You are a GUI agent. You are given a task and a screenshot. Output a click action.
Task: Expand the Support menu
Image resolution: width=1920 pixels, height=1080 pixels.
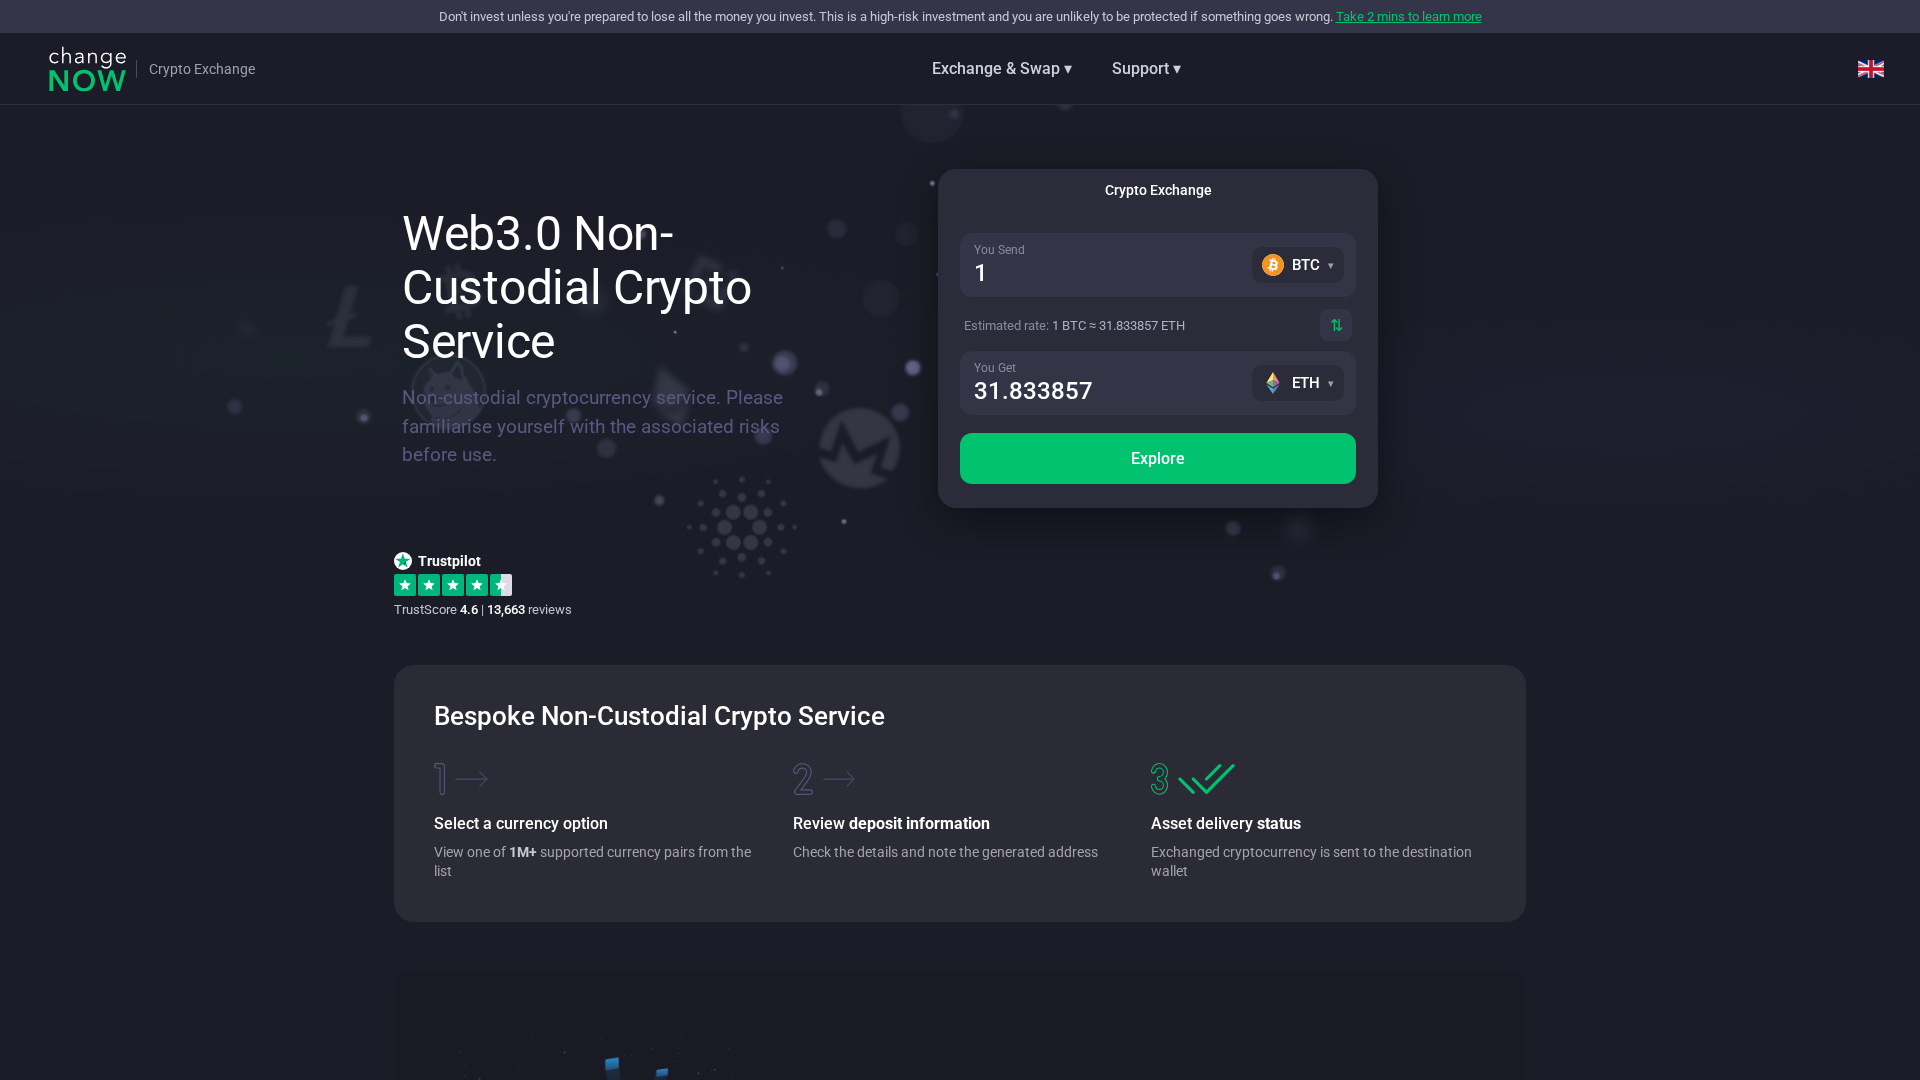(1146, 69)
